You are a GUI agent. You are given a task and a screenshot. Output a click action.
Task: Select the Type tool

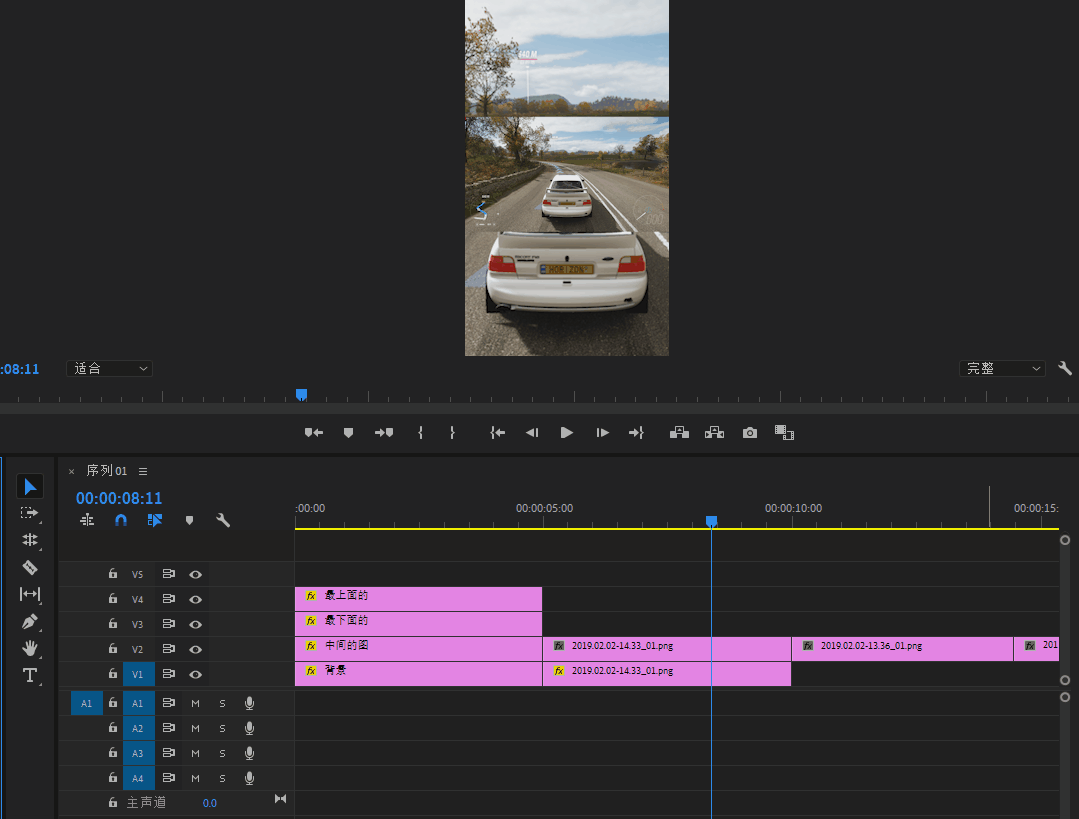click(30, 675)
